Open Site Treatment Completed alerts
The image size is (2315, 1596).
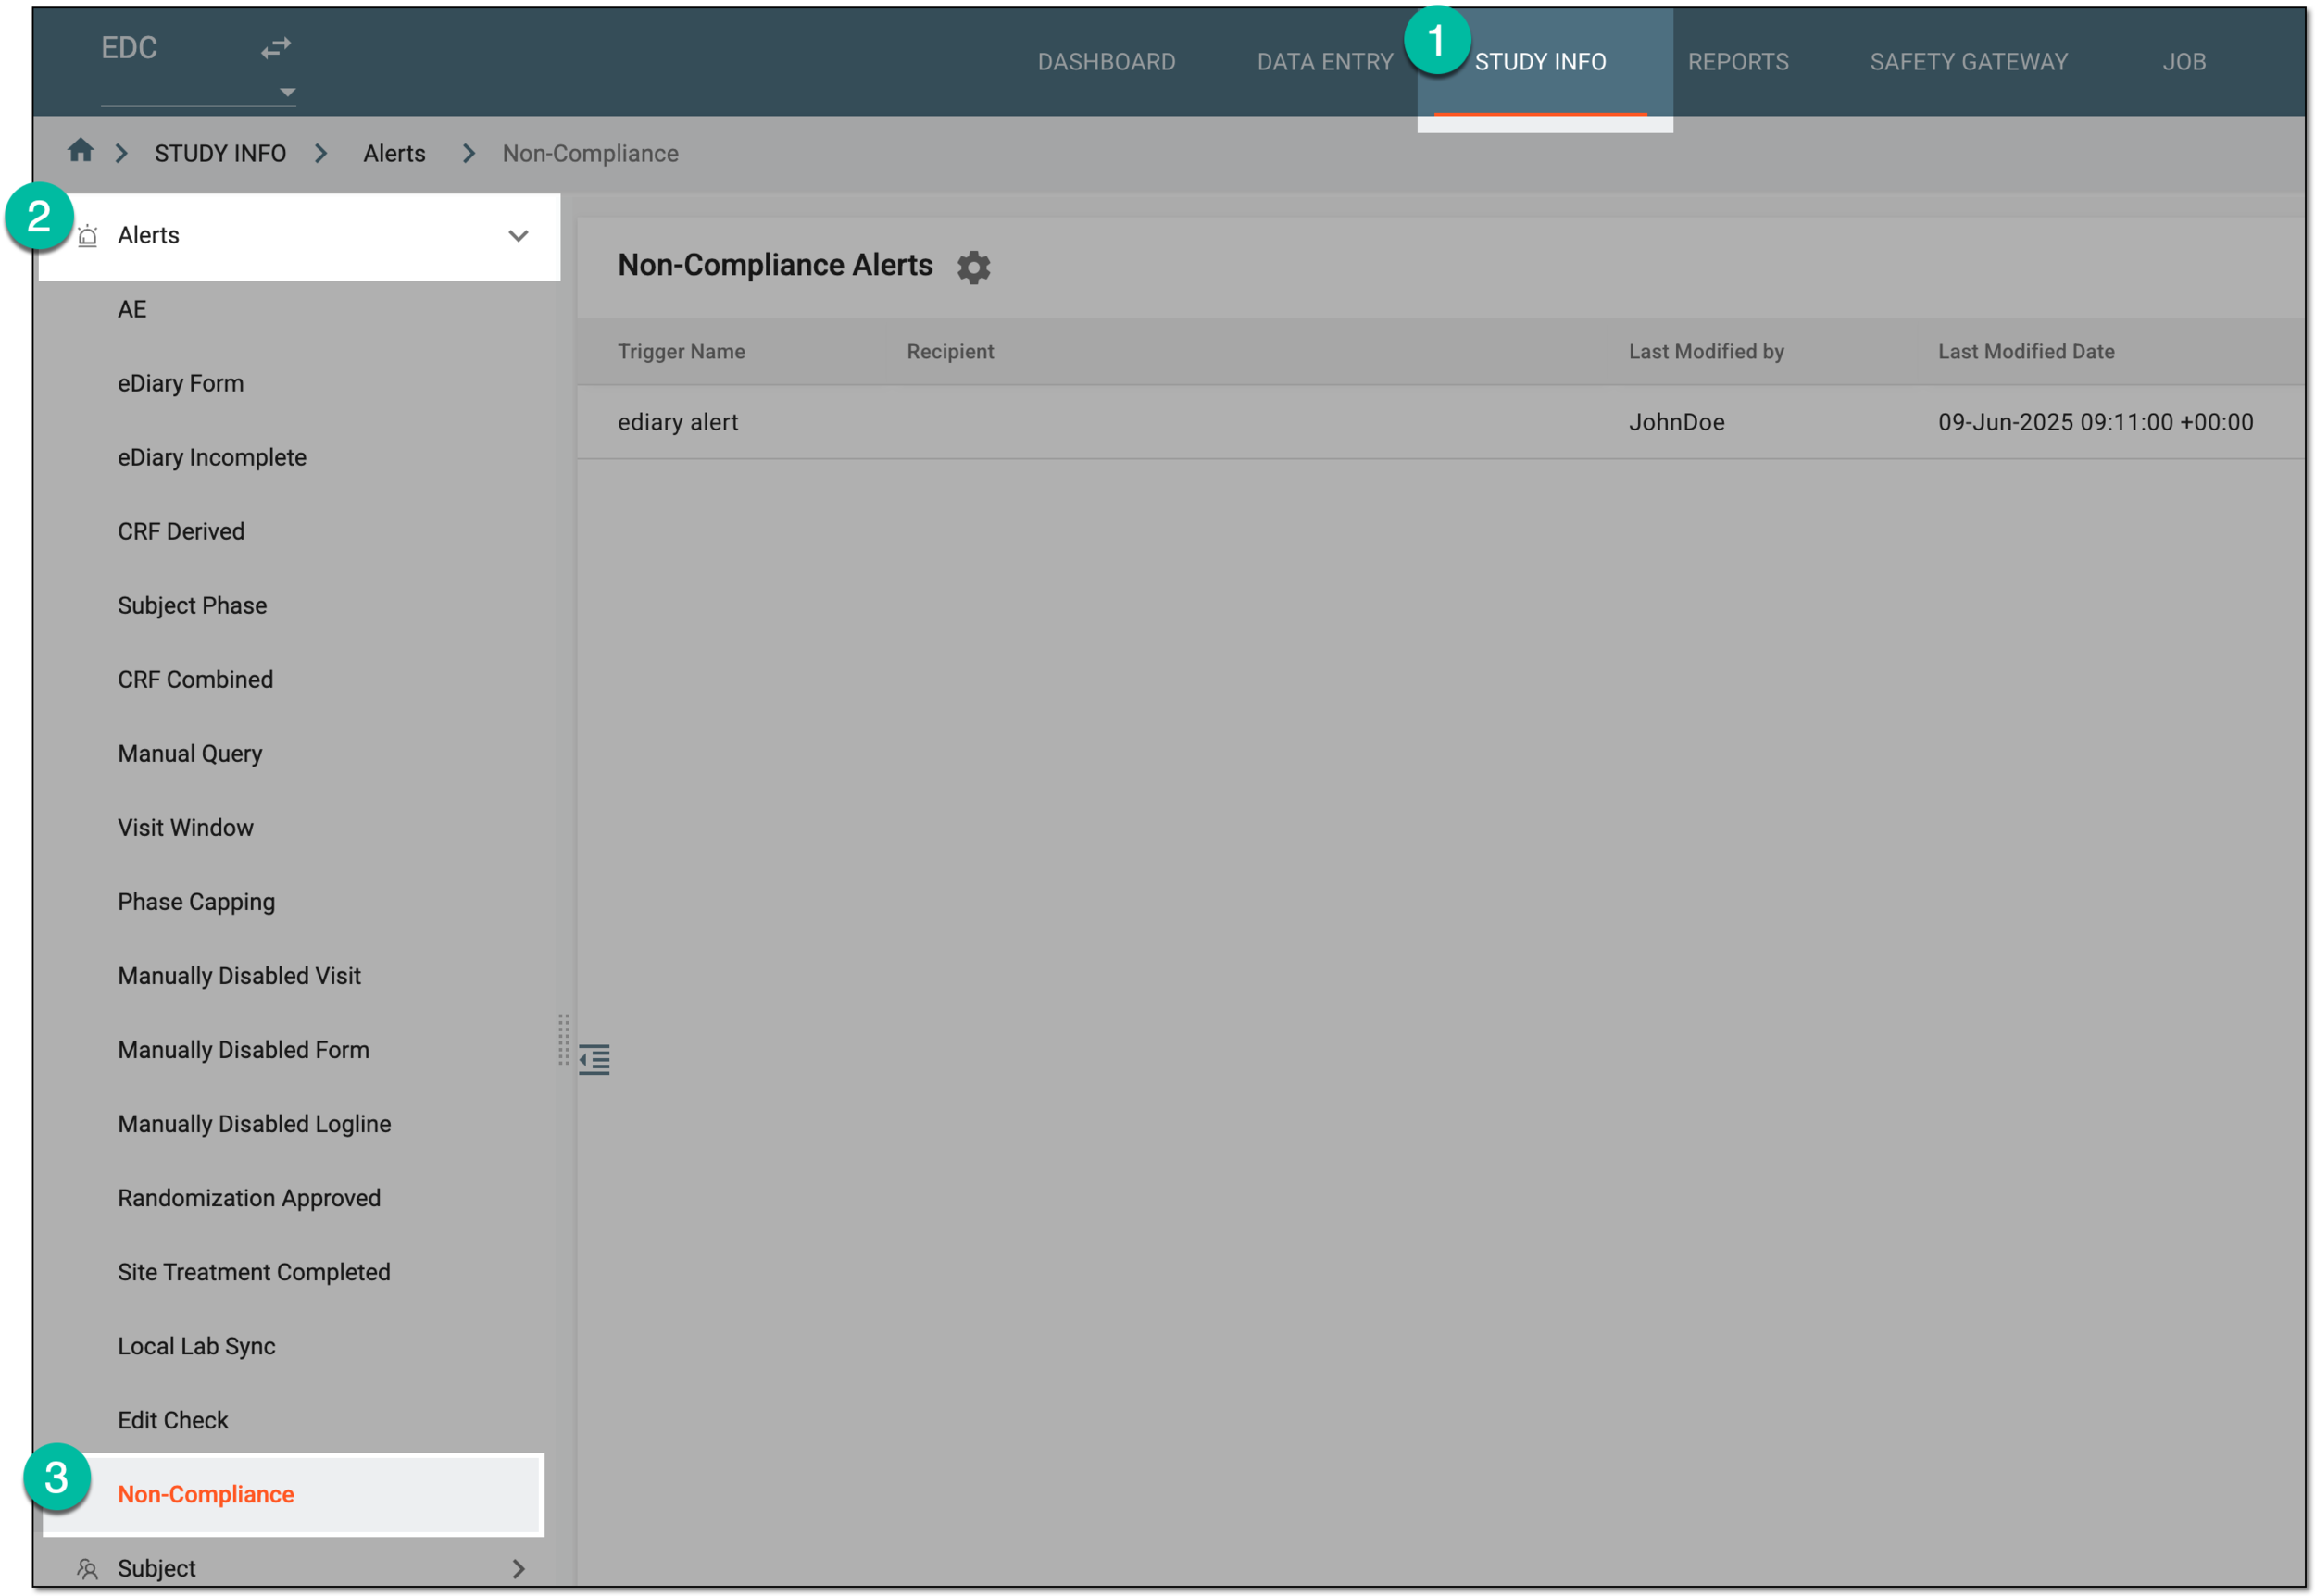254,1271
